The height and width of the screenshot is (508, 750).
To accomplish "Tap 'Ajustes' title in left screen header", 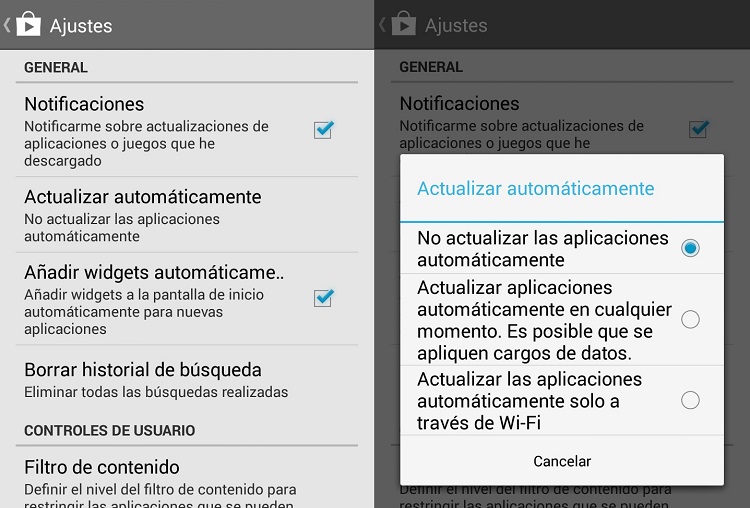I will 81,26.
